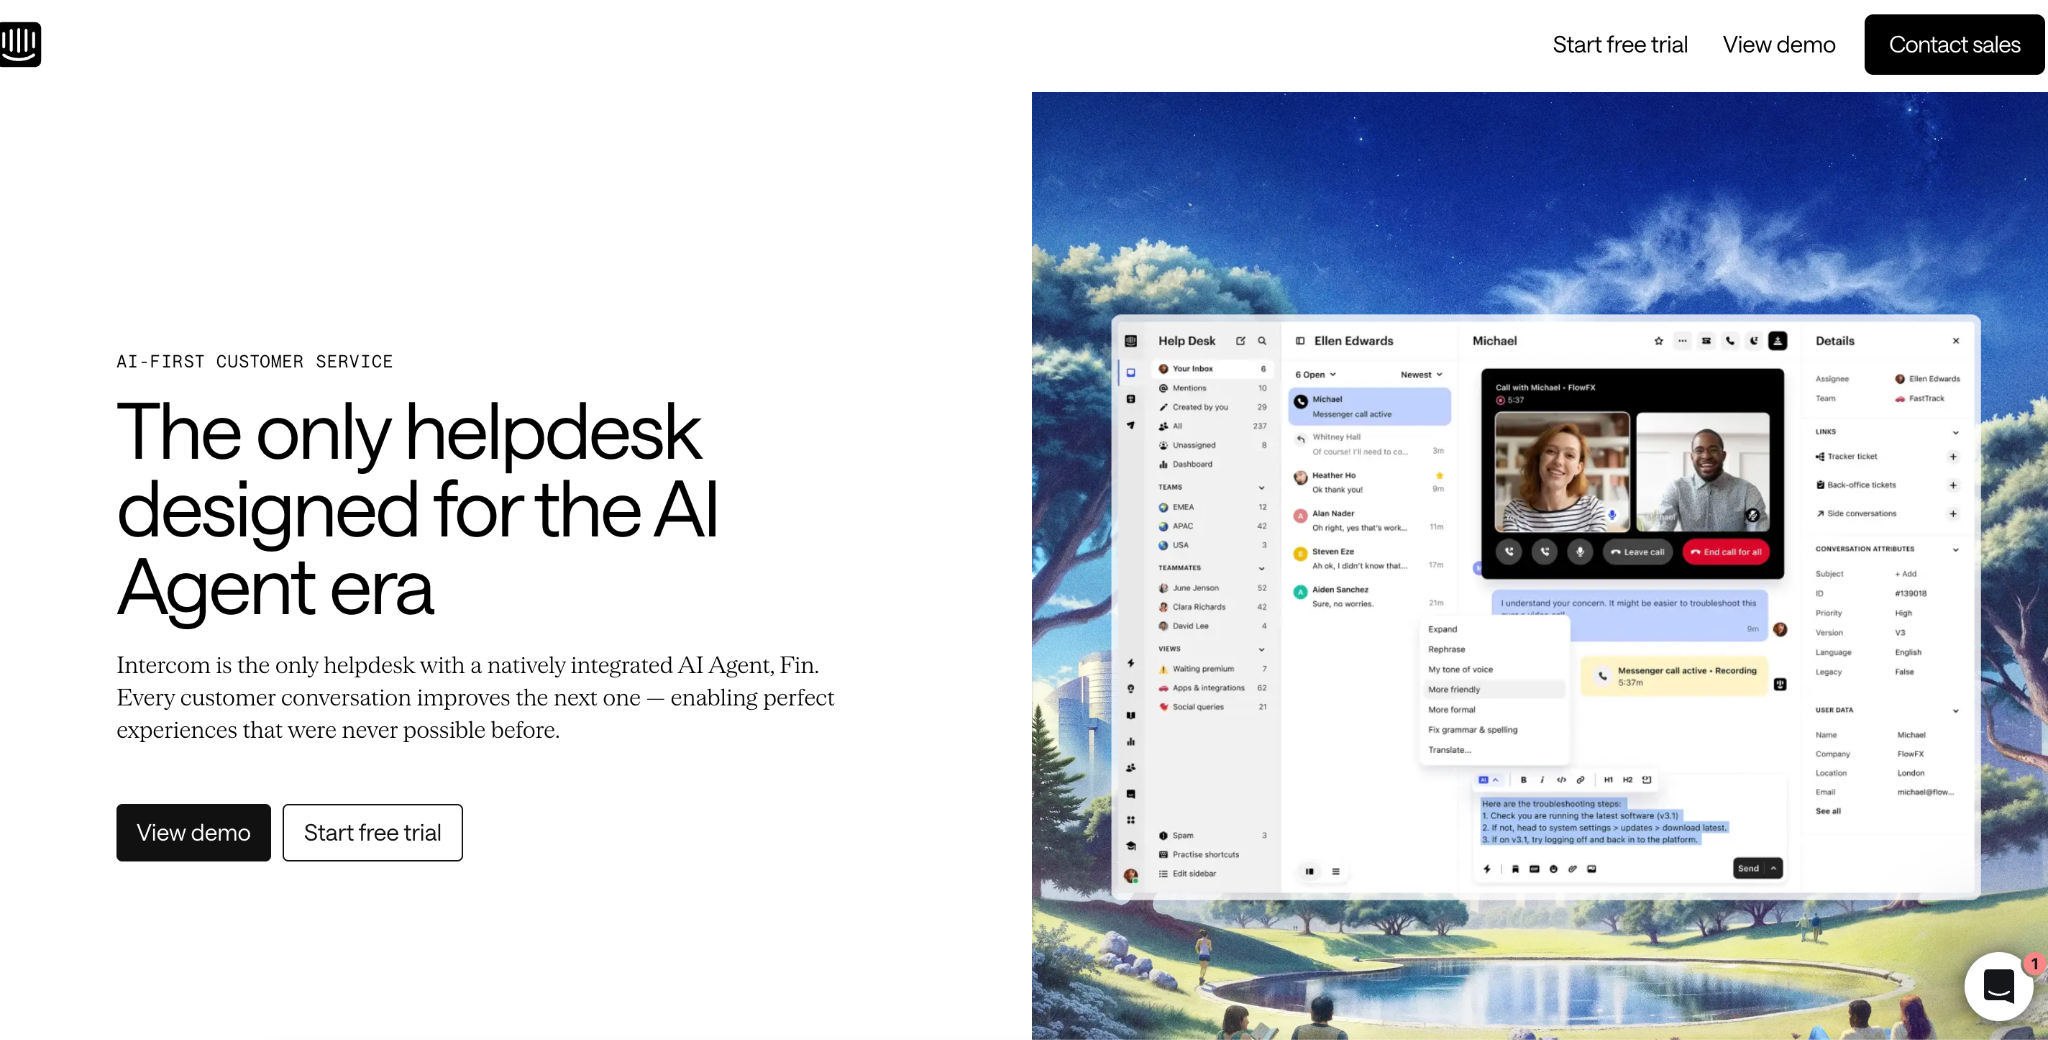Open the three-dot more menu in Michael header
This screenshot has height=1040, width=2048.
[1682, 341]
